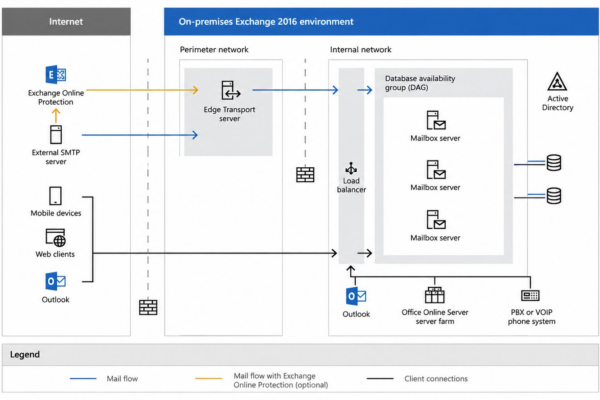Click the On-premises Exchange 2016 environment header
Image resolution: width=600 pixels, height=400 pixels.
pos(382,21)
